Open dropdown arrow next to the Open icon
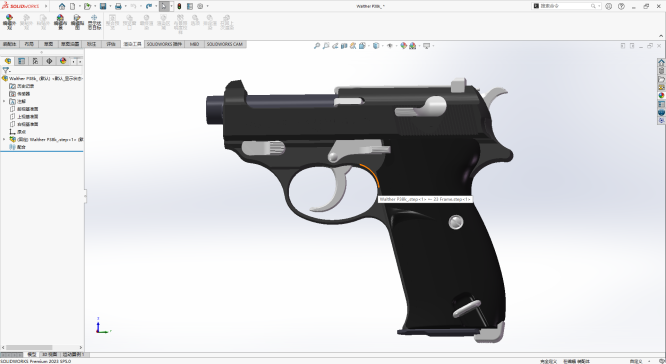 tap(95, 6)
